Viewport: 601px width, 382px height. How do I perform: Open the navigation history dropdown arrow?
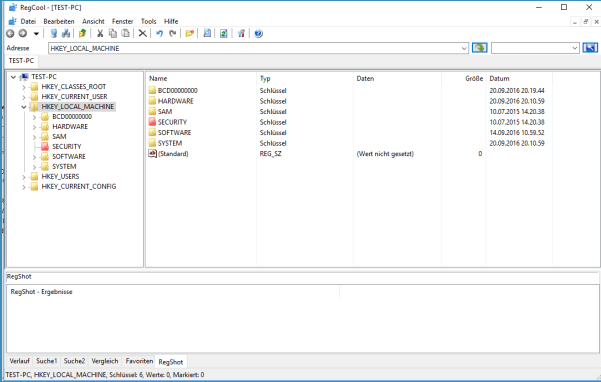click(x=36, y=34)
